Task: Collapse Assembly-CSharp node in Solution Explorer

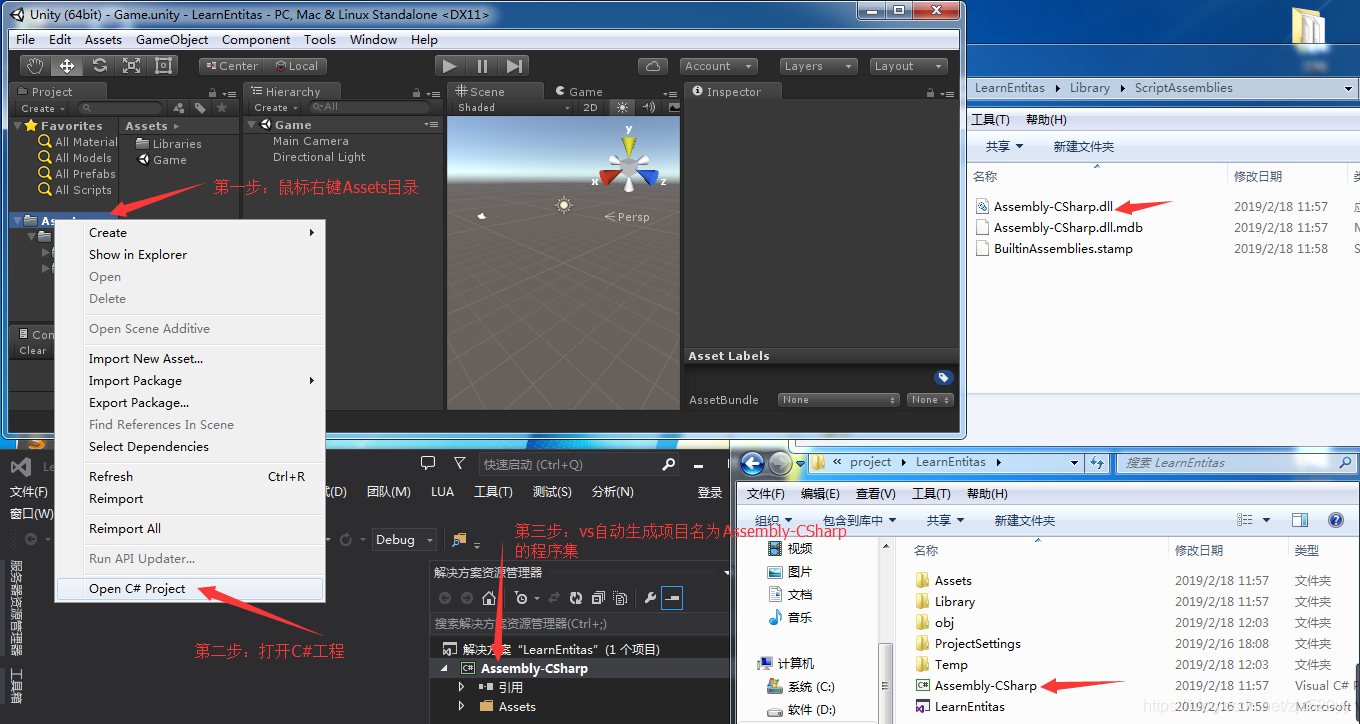Action: coord(445,668)
